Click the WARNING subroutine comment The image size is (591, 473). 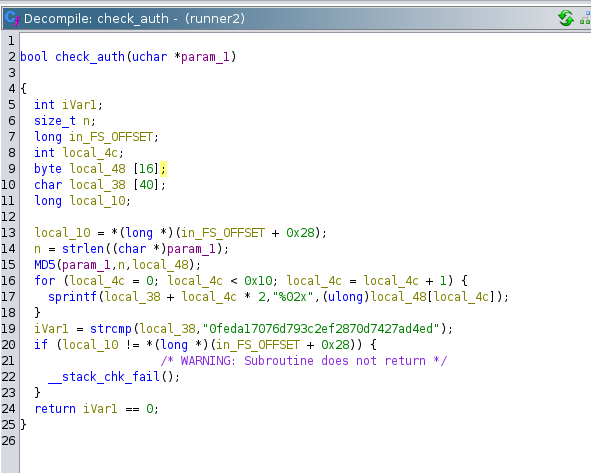(x=304, y=361)
